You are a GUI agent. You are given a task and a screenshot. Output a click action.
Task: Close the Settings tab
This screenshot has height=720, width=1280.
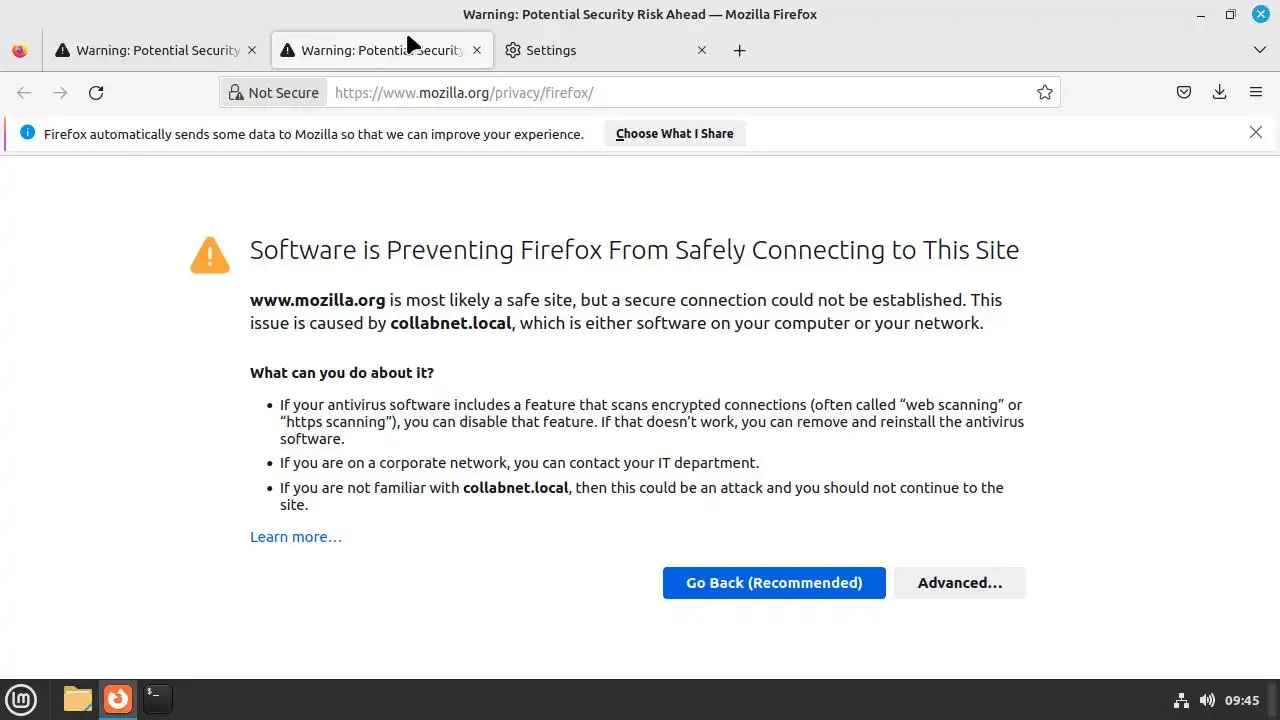click(702, 50)
